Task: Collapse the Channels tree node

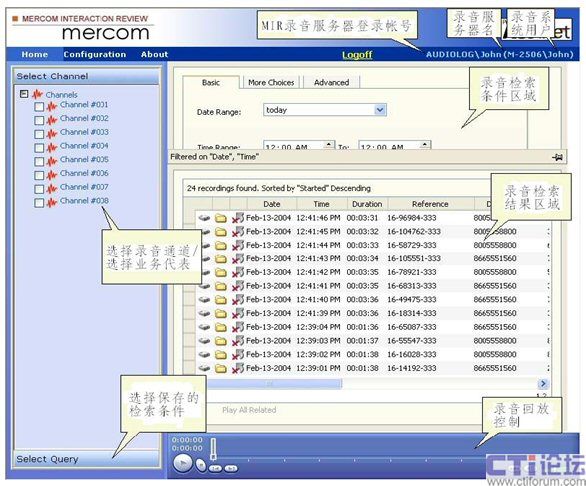Action: click(24, 93)
